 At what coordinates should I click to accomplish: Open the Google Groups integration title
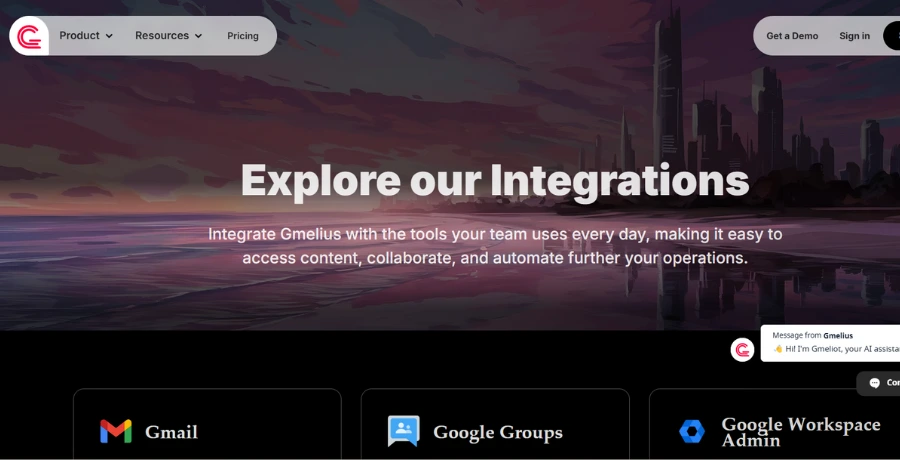498,432
